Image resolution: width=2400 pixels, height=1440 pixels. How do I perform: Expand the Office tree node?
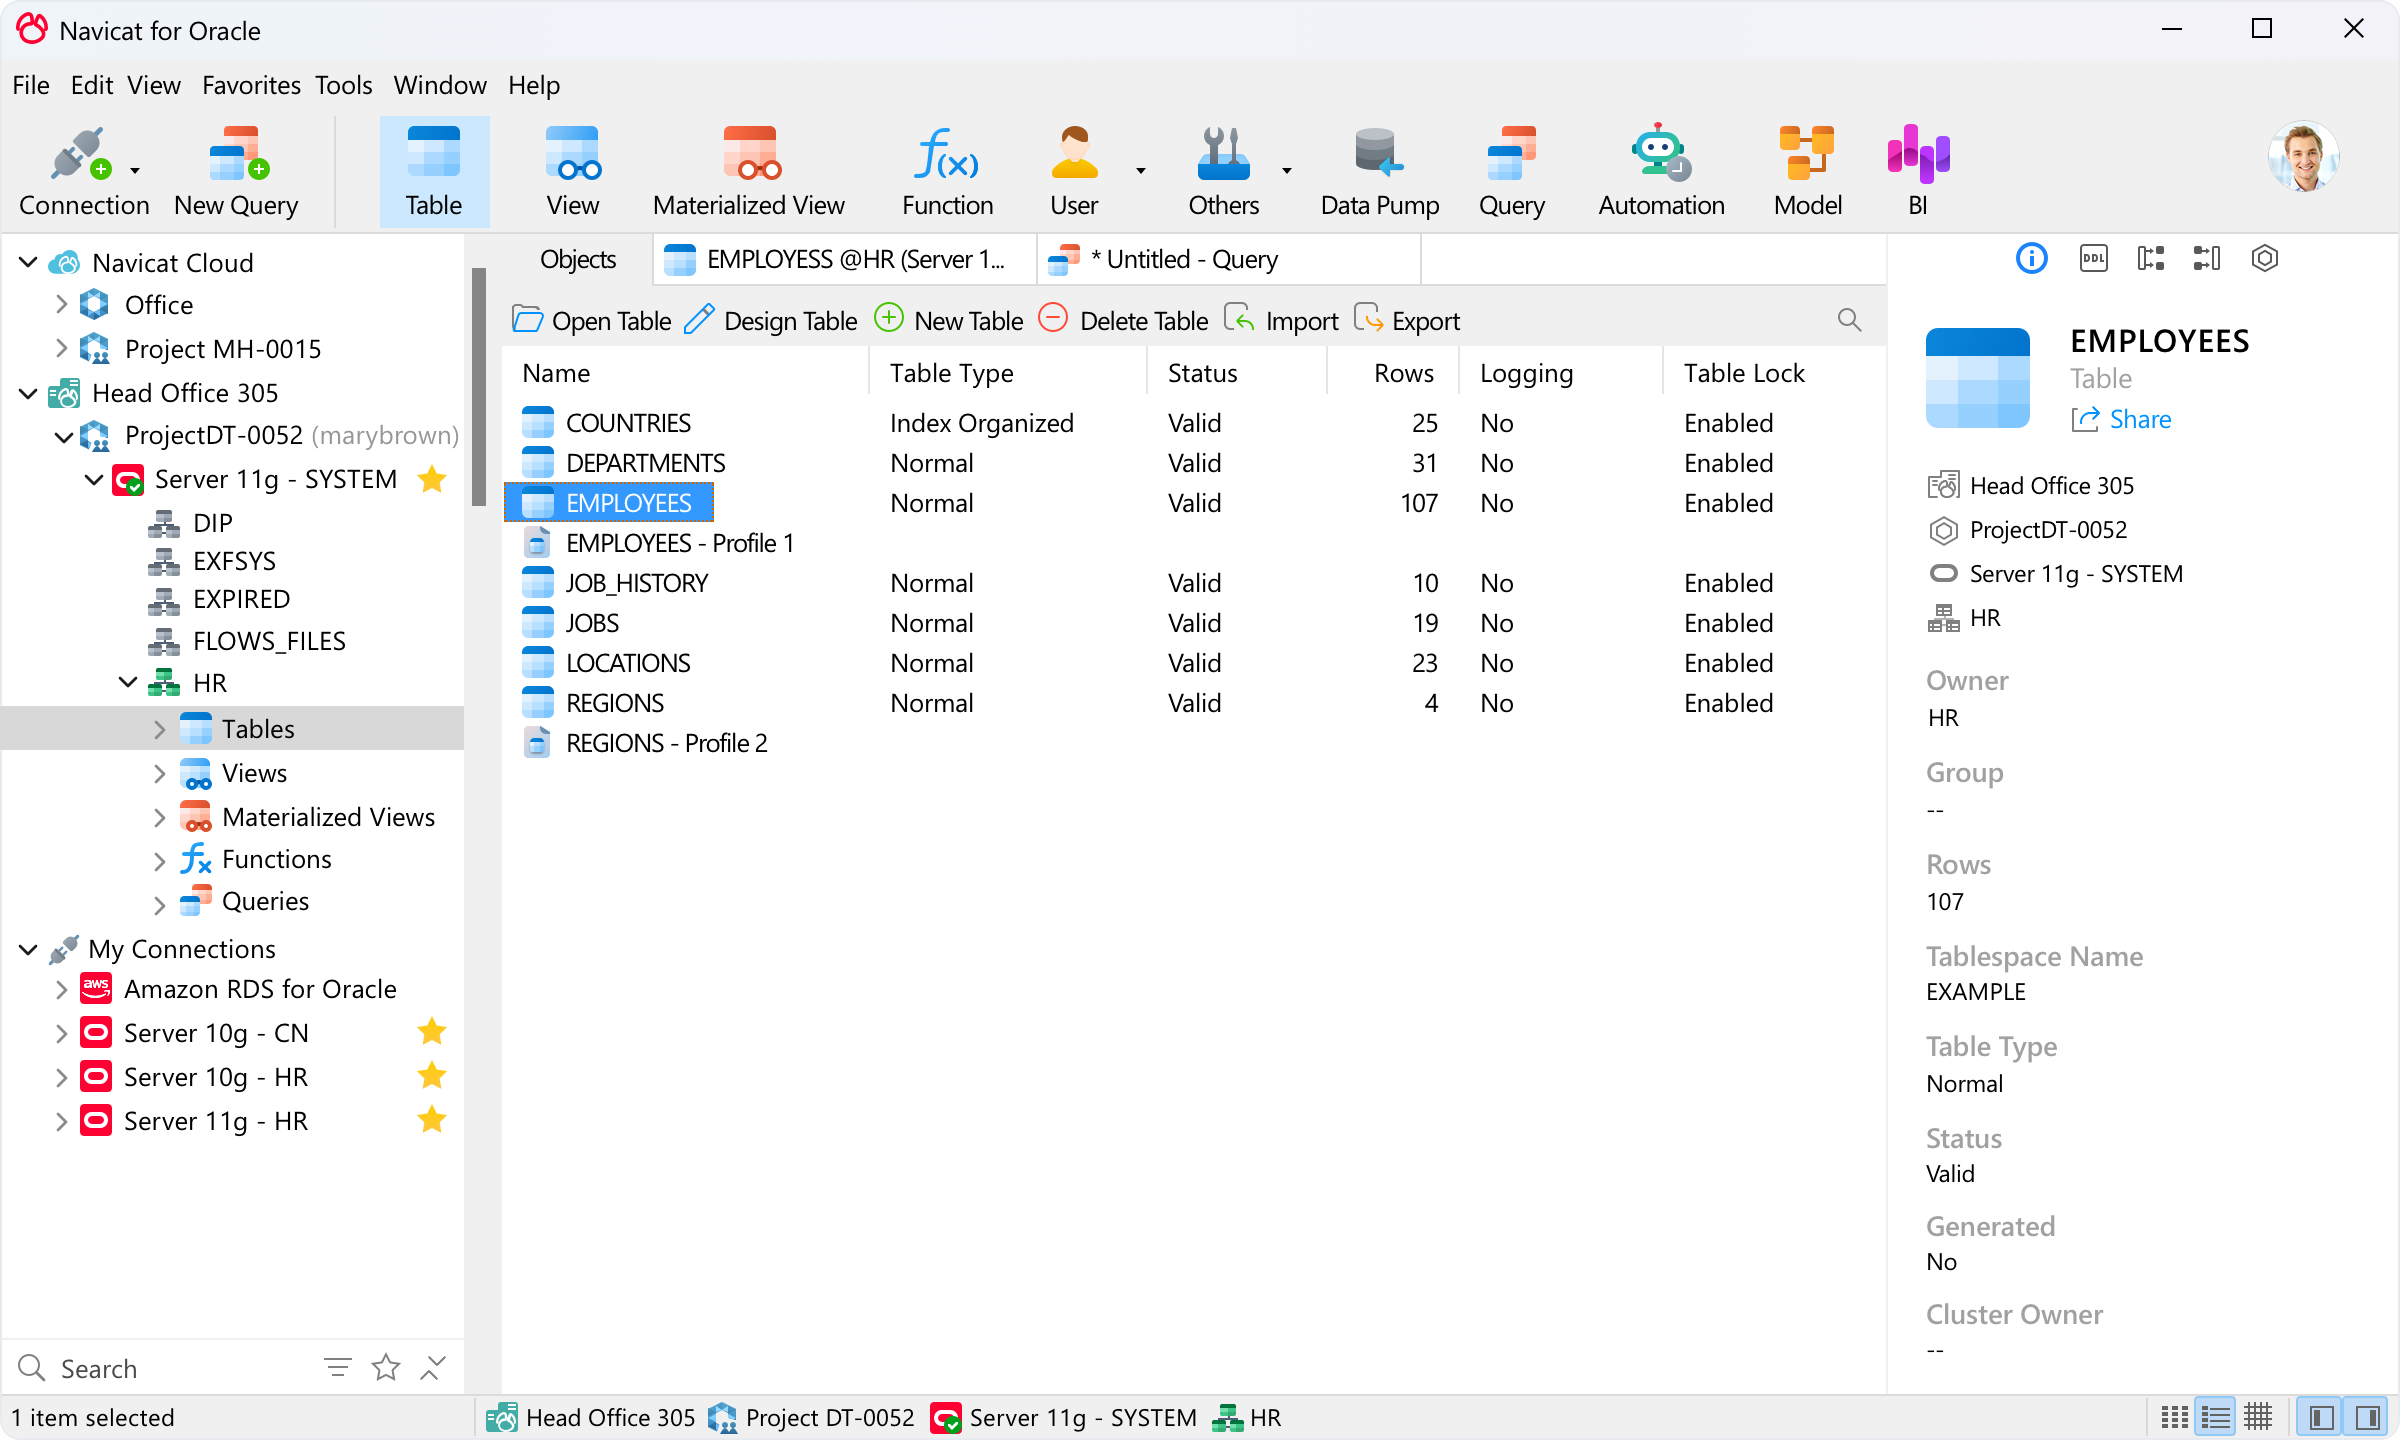(61, 304)
